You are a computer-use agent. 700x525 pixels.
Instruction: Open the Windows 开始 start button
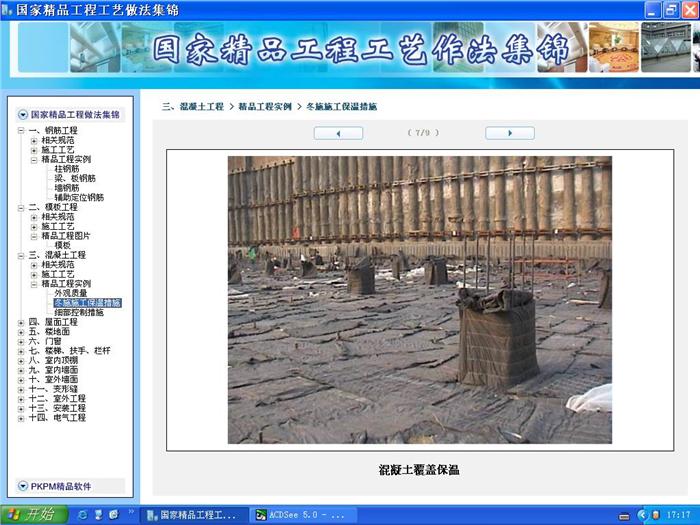click(35, 514)
